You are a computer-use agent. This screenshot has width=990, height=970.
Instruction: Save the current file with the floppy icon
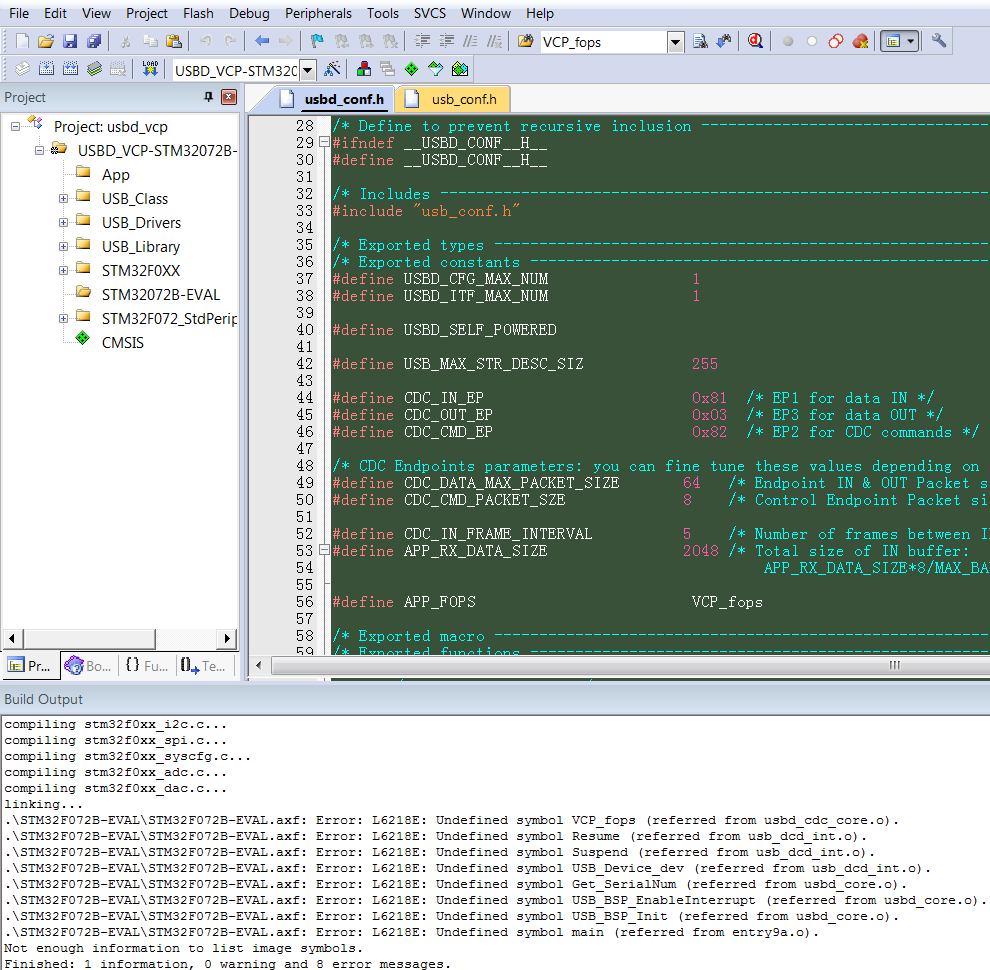pyautogui.click(x=69, y=42)
